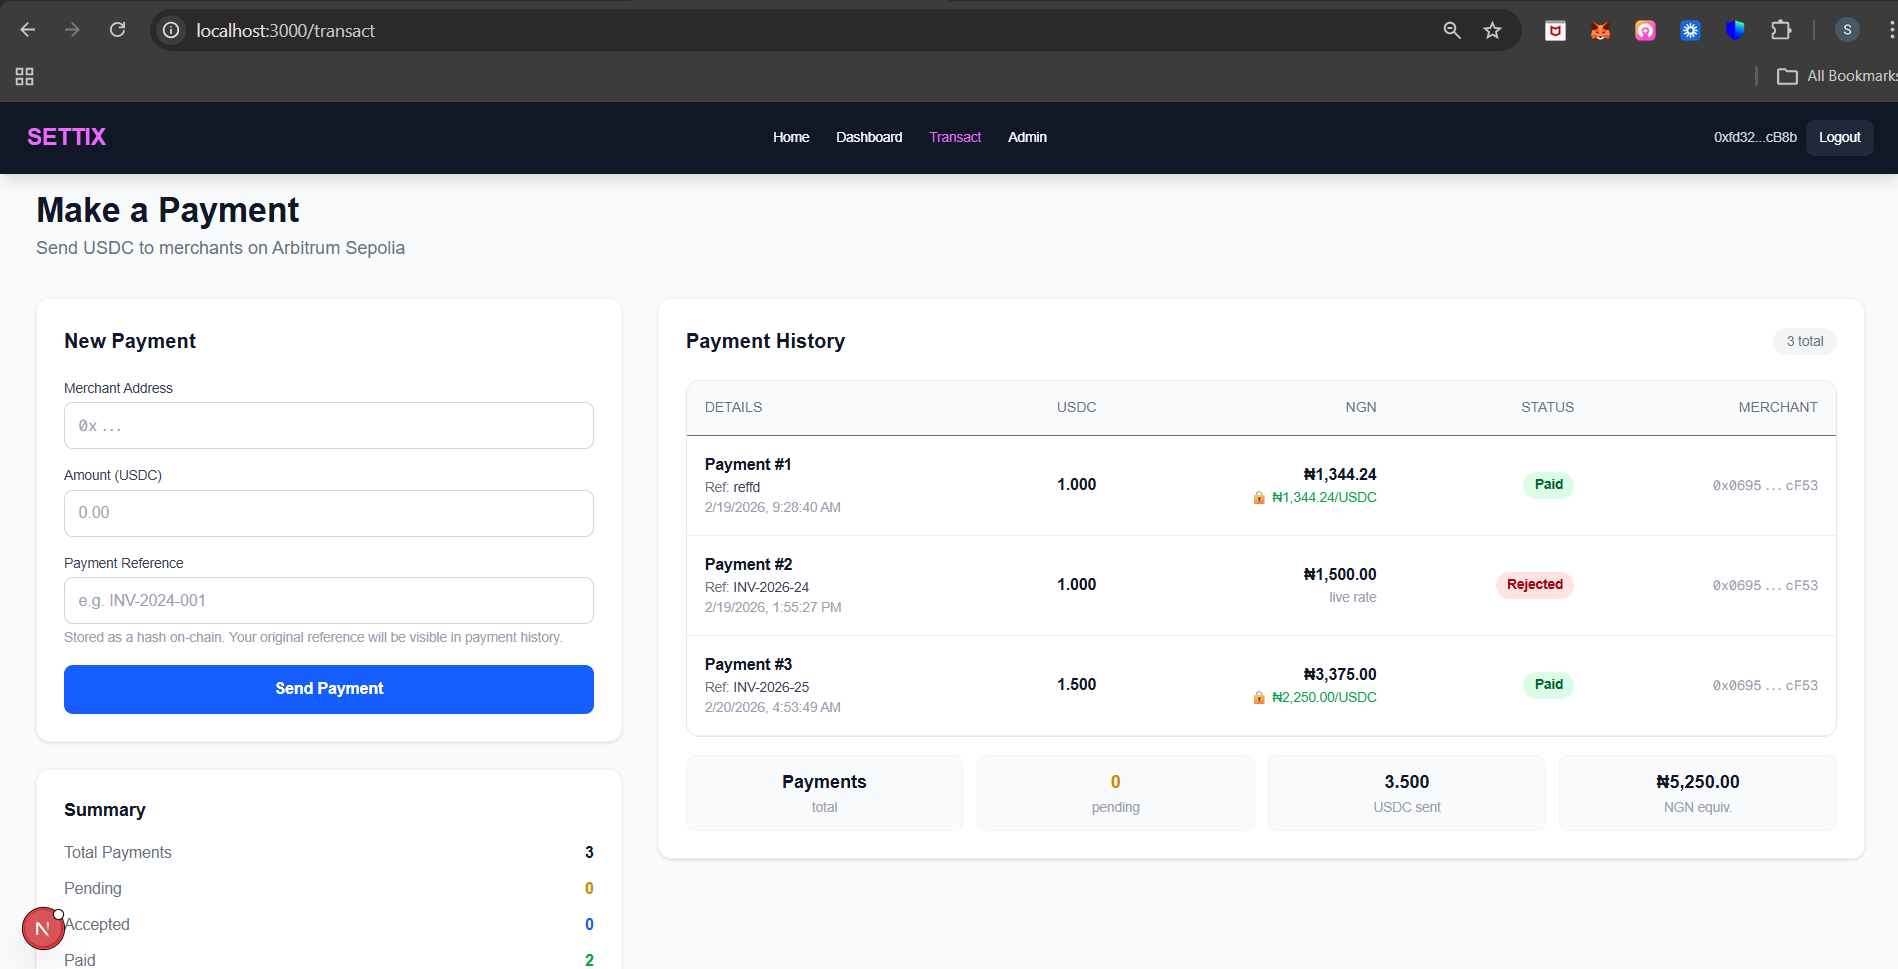The height and width of the screenshot is (969, 1898).
Task: Click into the Amount (USDC) input
Action: pyautogui.click(x=328, y=513)
